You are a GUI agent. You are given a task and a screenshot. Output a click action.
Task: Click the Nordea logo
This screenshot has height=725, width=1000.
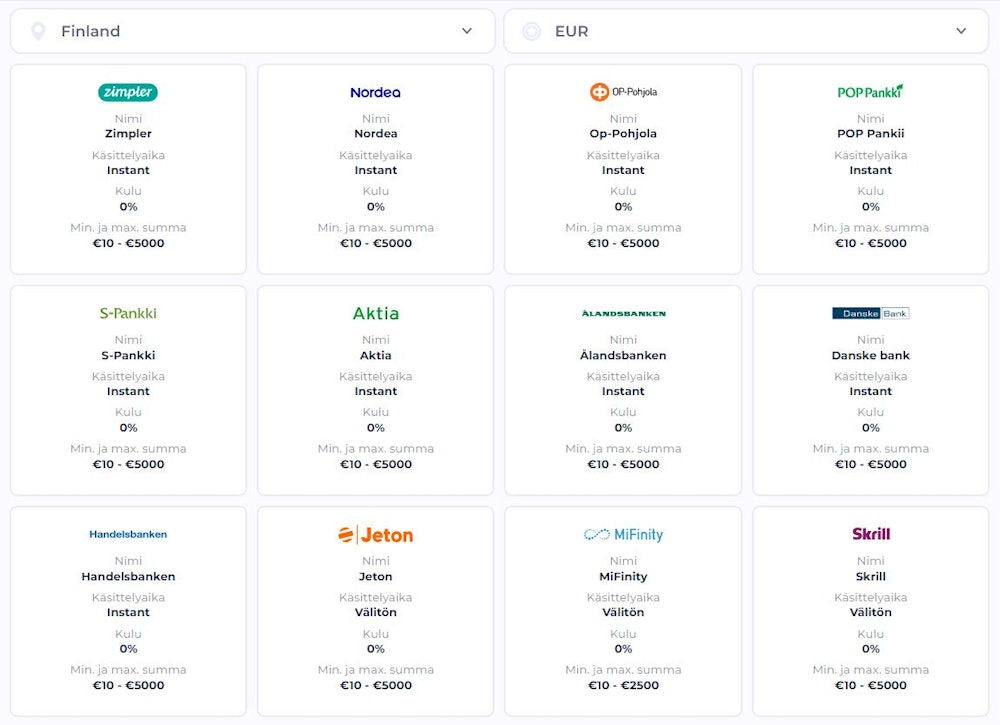[375, 92]
